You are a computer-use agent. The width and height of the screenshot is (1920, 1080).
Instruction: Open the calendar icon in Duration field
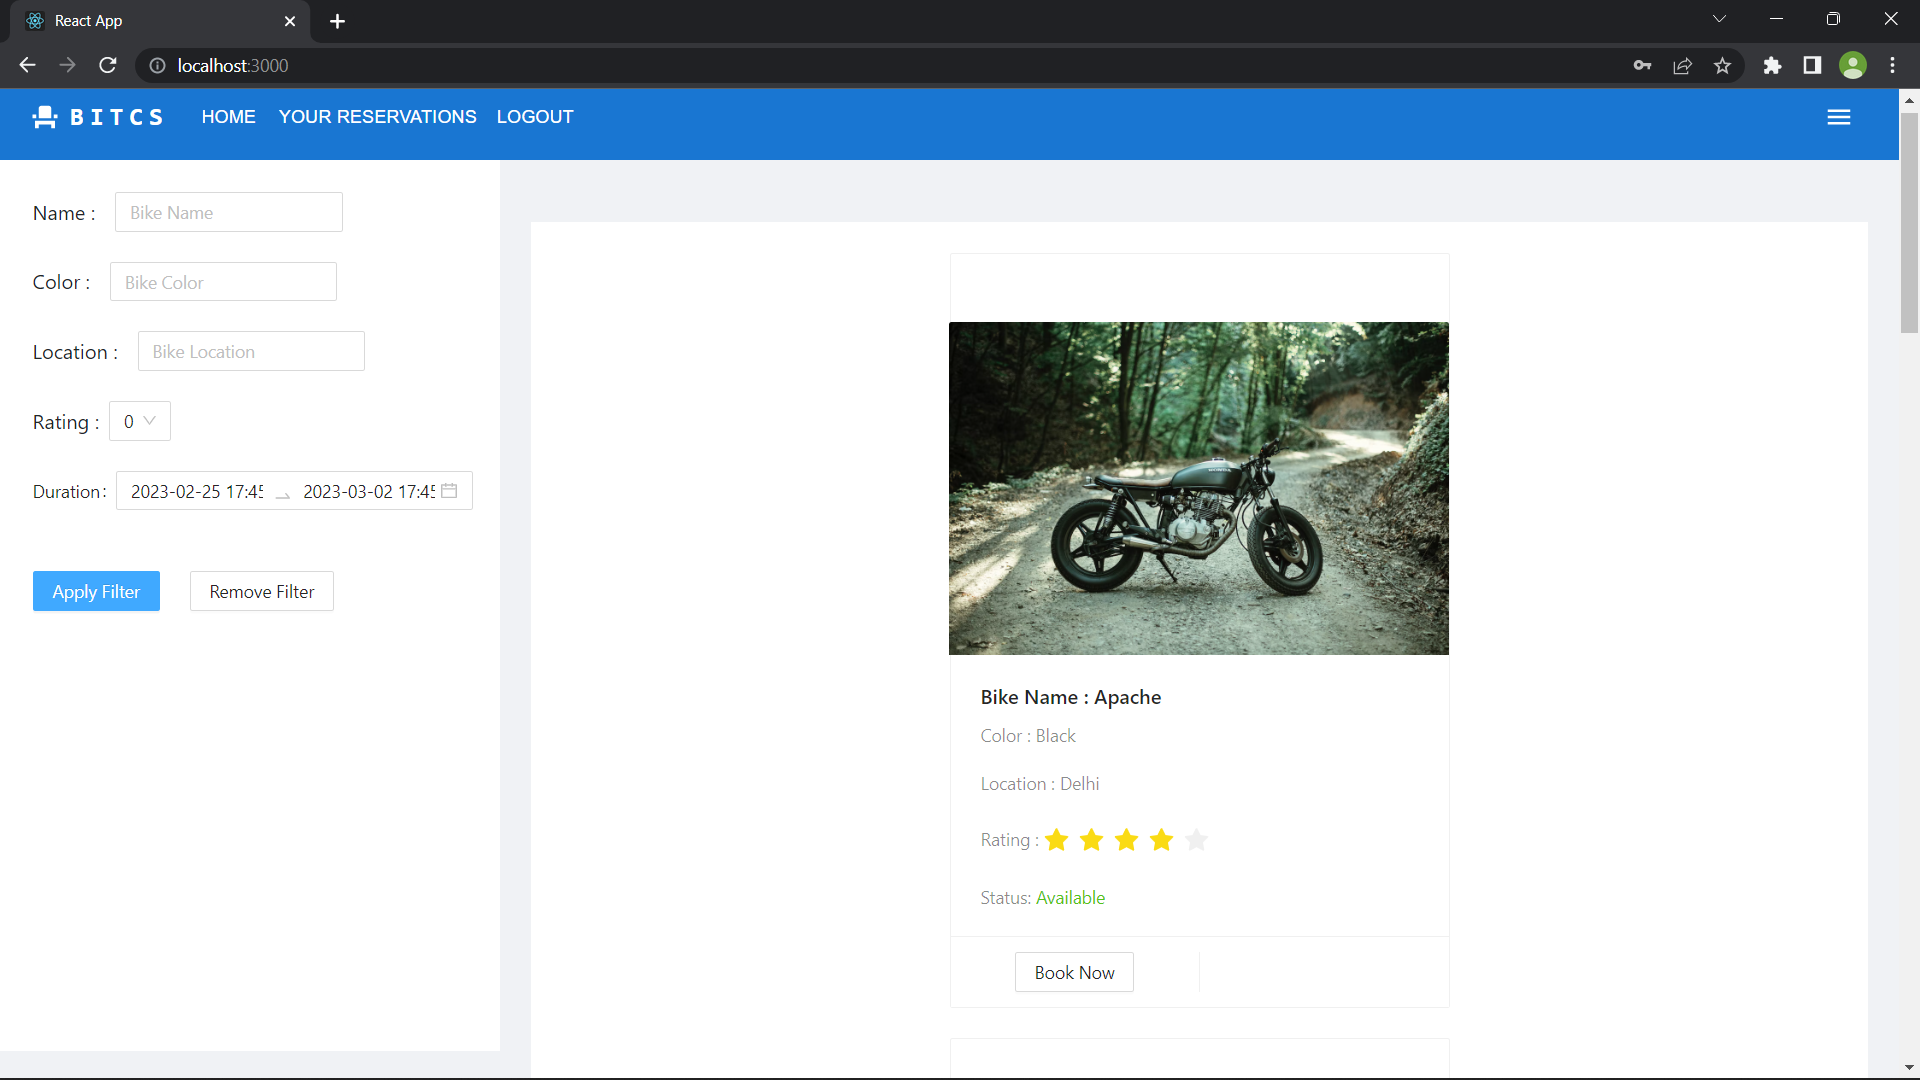pyautogui.click(x=450, y=491)
